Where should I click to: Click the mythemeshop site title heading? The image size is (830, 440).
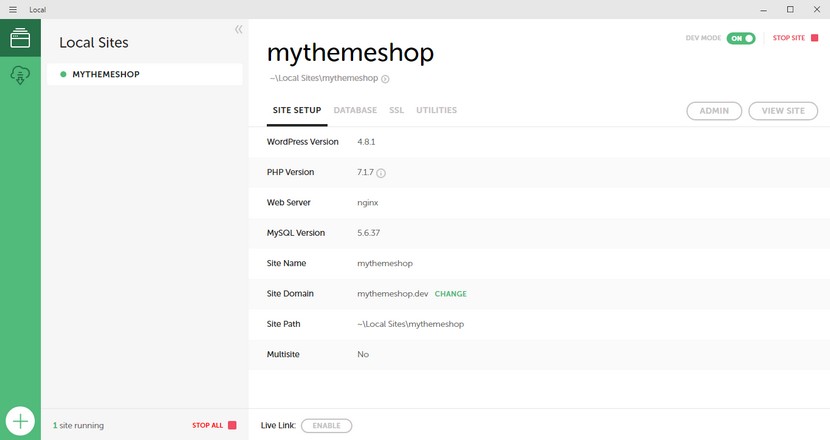tap(350, 52)
